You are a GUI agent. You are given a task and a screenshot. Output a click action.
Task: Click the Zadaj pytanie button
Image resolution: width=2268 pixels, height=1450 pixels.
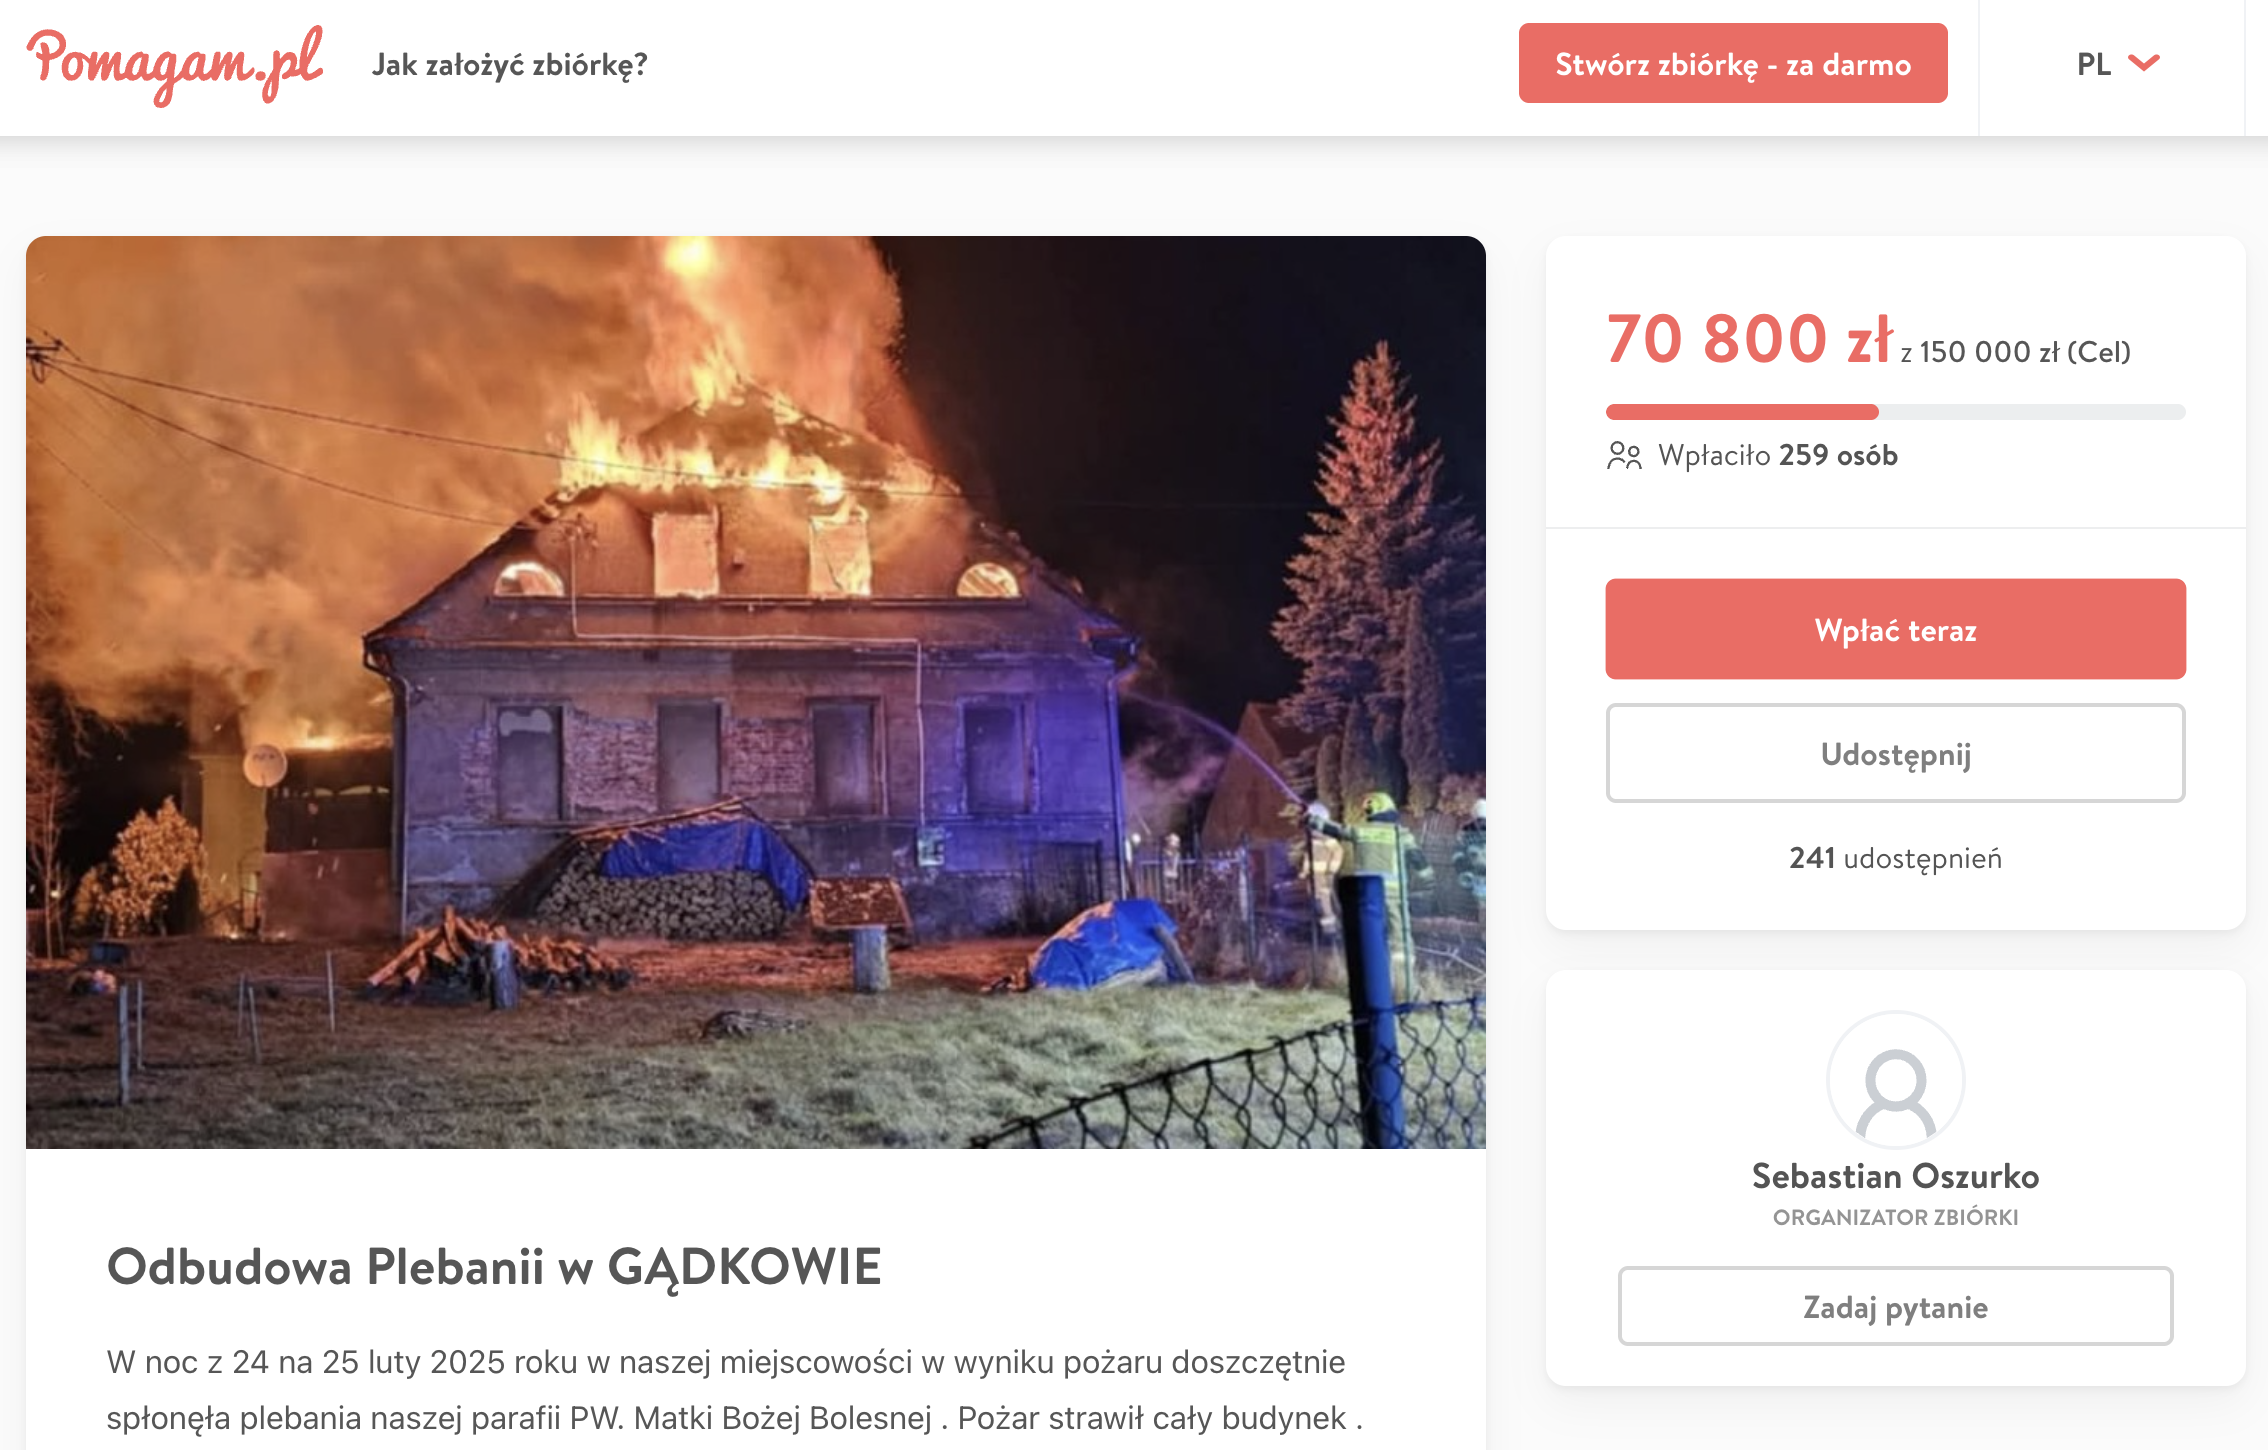tap(1895, 1306)
